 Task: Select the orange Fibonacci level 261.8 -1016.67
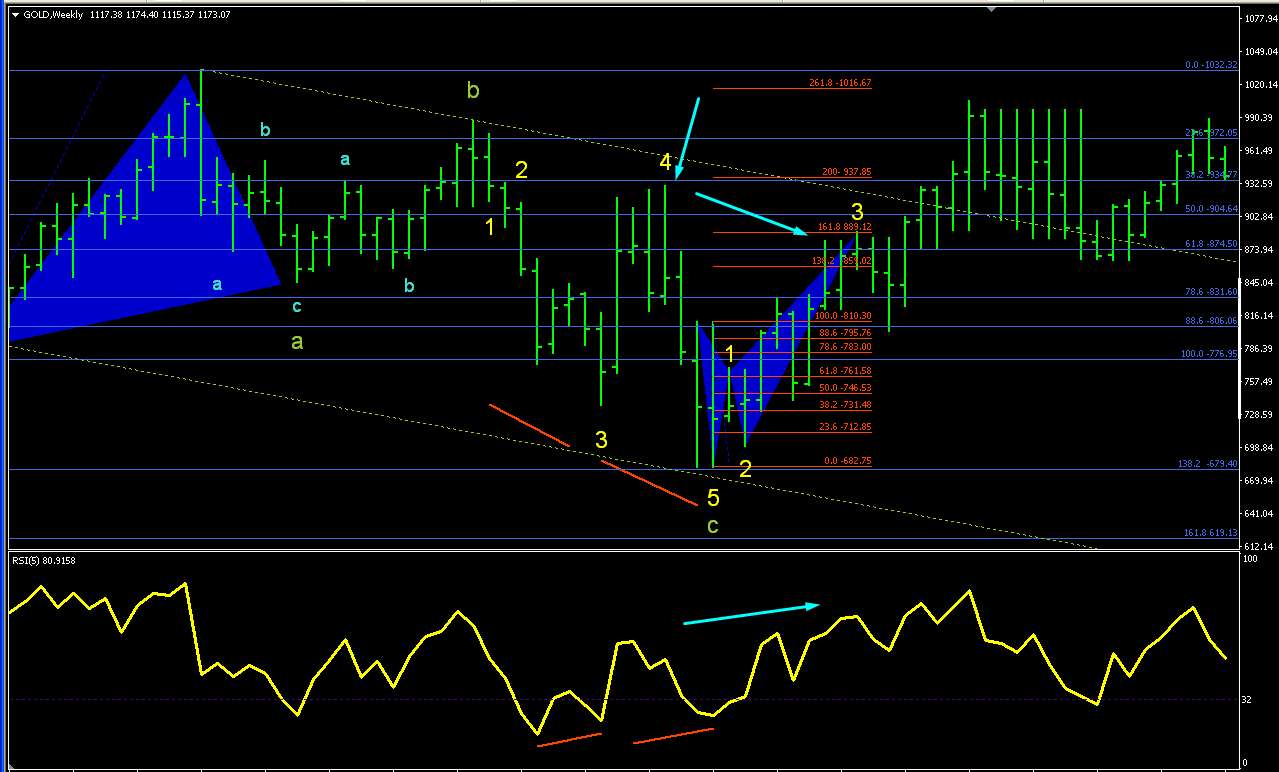click(840, 83)
